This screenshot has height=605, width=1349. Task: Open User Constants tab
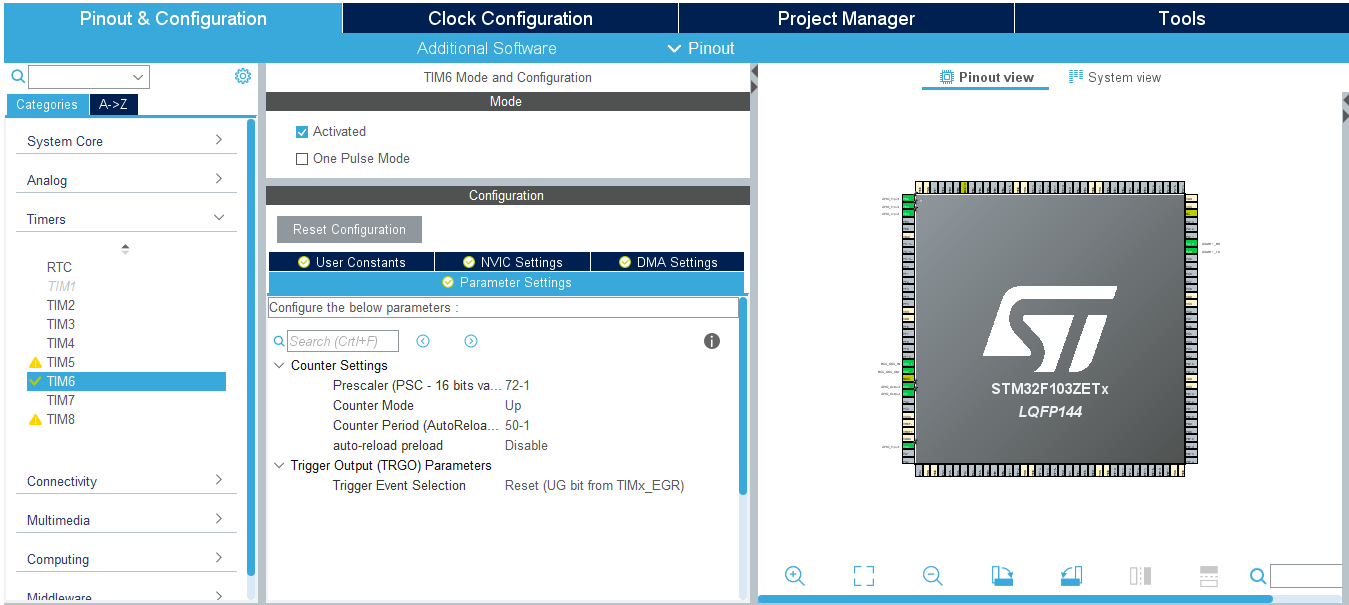[351, 262]
